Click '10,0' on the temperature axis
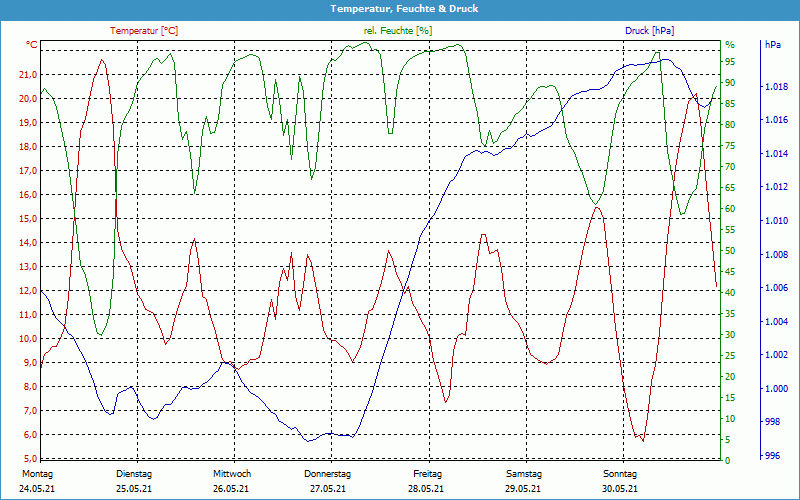The height and width of the screenshot is (500, 800). click(28, 339)
